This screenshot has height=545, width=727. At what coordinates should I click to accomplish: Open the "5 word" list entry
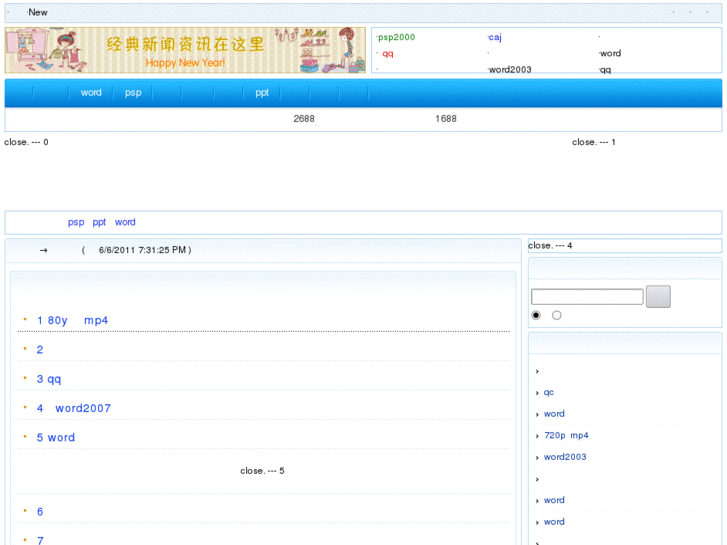56,438
